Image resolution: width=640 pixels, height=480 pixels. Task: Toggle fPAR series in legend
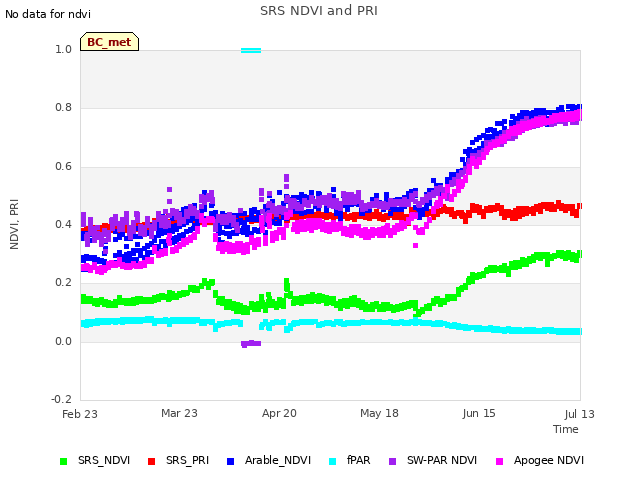350,460
